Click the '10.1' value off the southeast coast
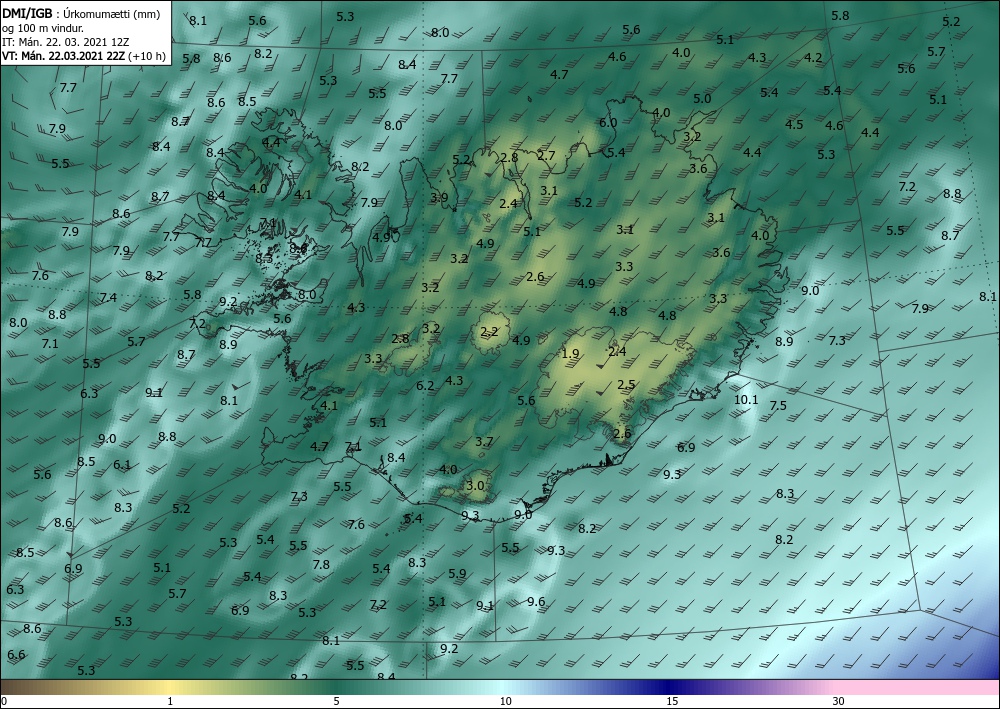 pos(746,400)
